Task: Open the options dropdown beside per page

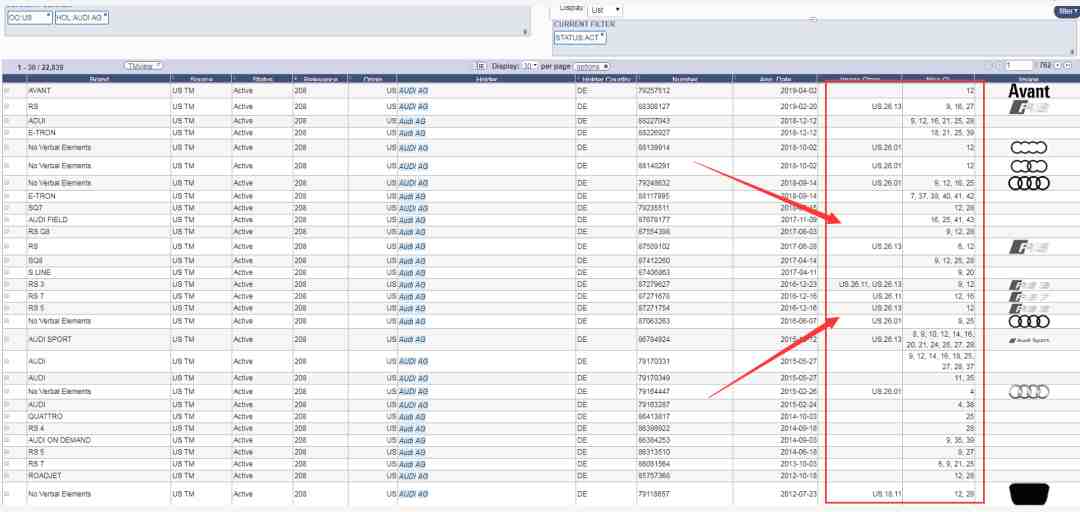Action: 592,66
